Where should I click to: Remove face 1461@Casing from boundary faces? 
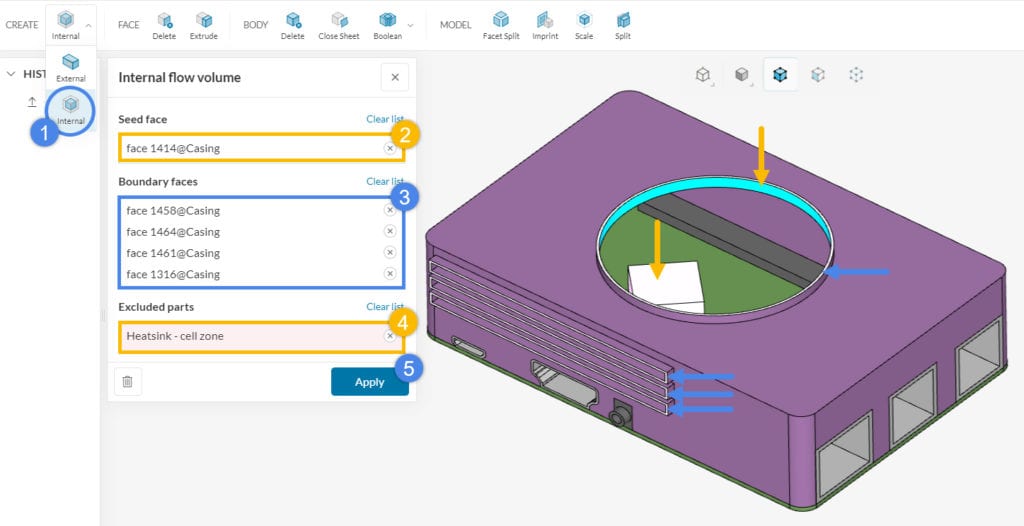(x=390, y=252)
